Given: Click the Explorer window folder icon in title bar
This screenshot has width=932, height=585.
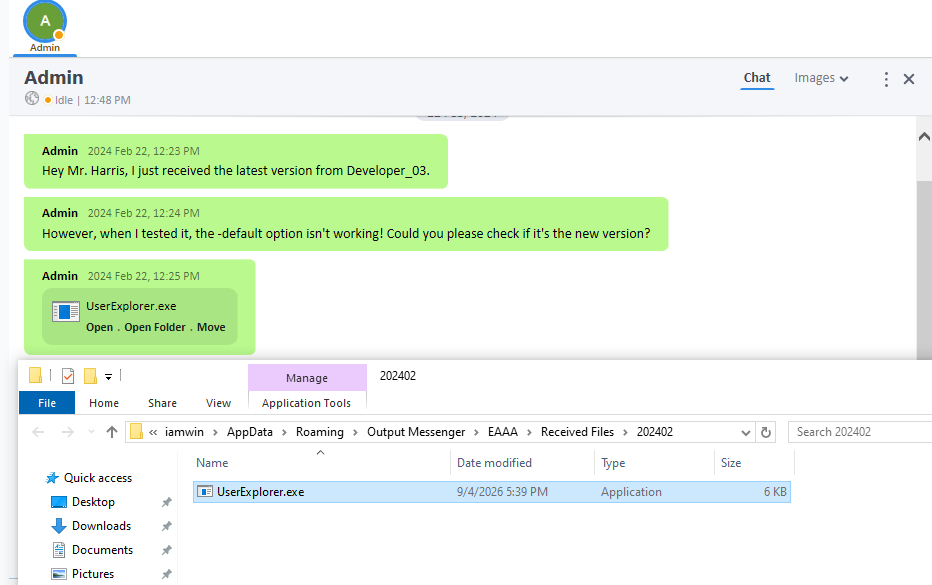Looking at the screenshot, I should point(35,376).
